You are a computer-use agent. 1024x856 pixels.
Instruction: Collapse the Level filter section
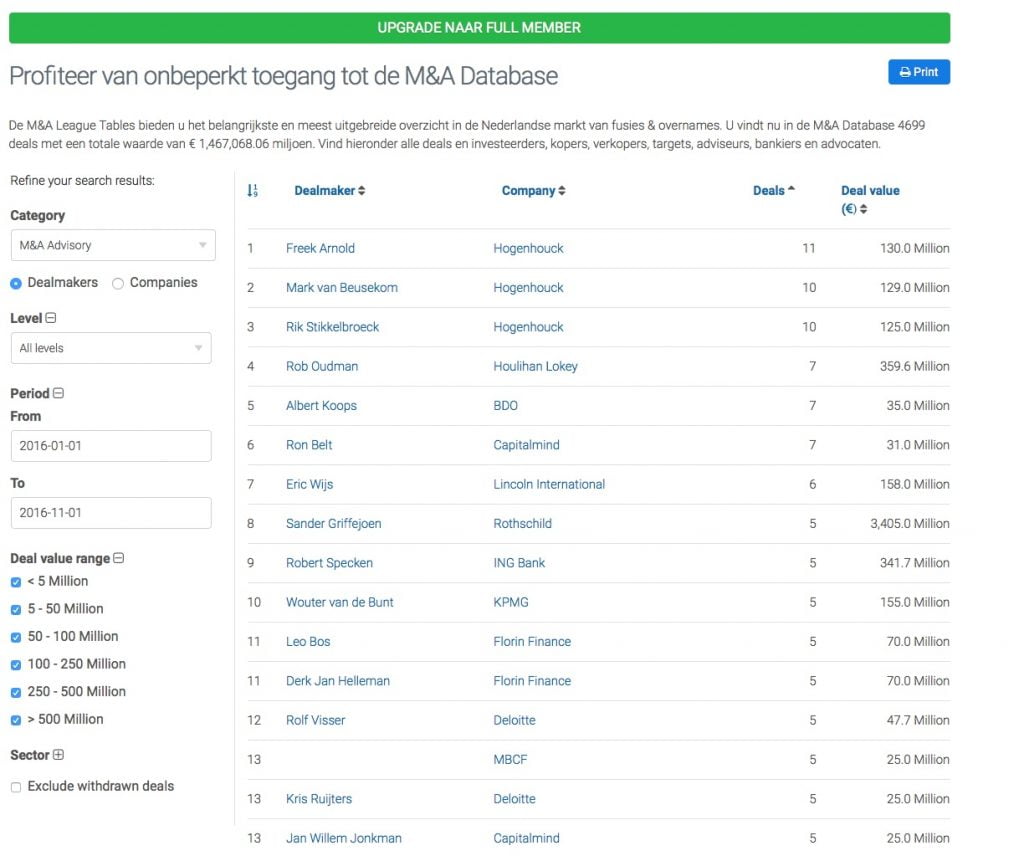click(51, 318)
